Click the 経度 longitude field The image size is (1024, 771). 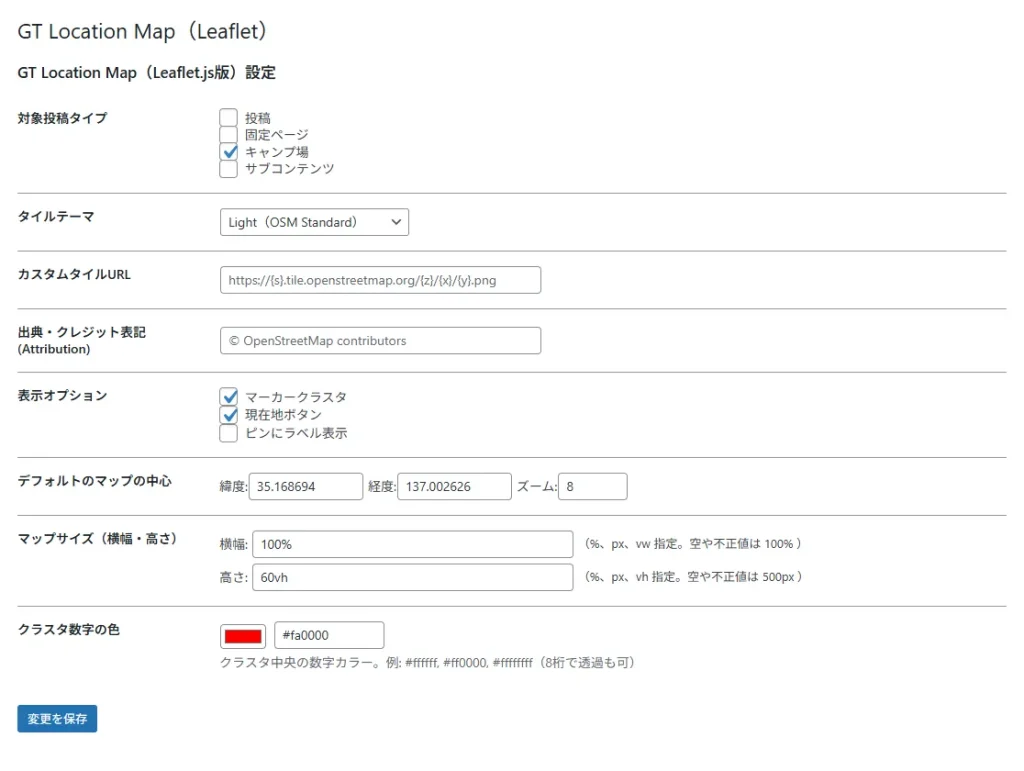point(454,486)
